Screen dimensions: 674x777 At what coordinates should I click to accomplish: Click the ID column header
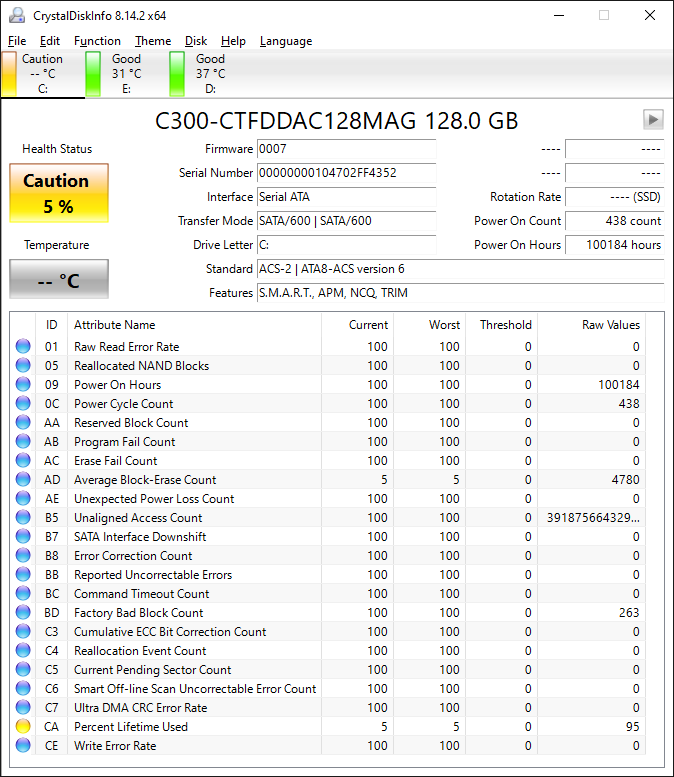coord(52,325)
